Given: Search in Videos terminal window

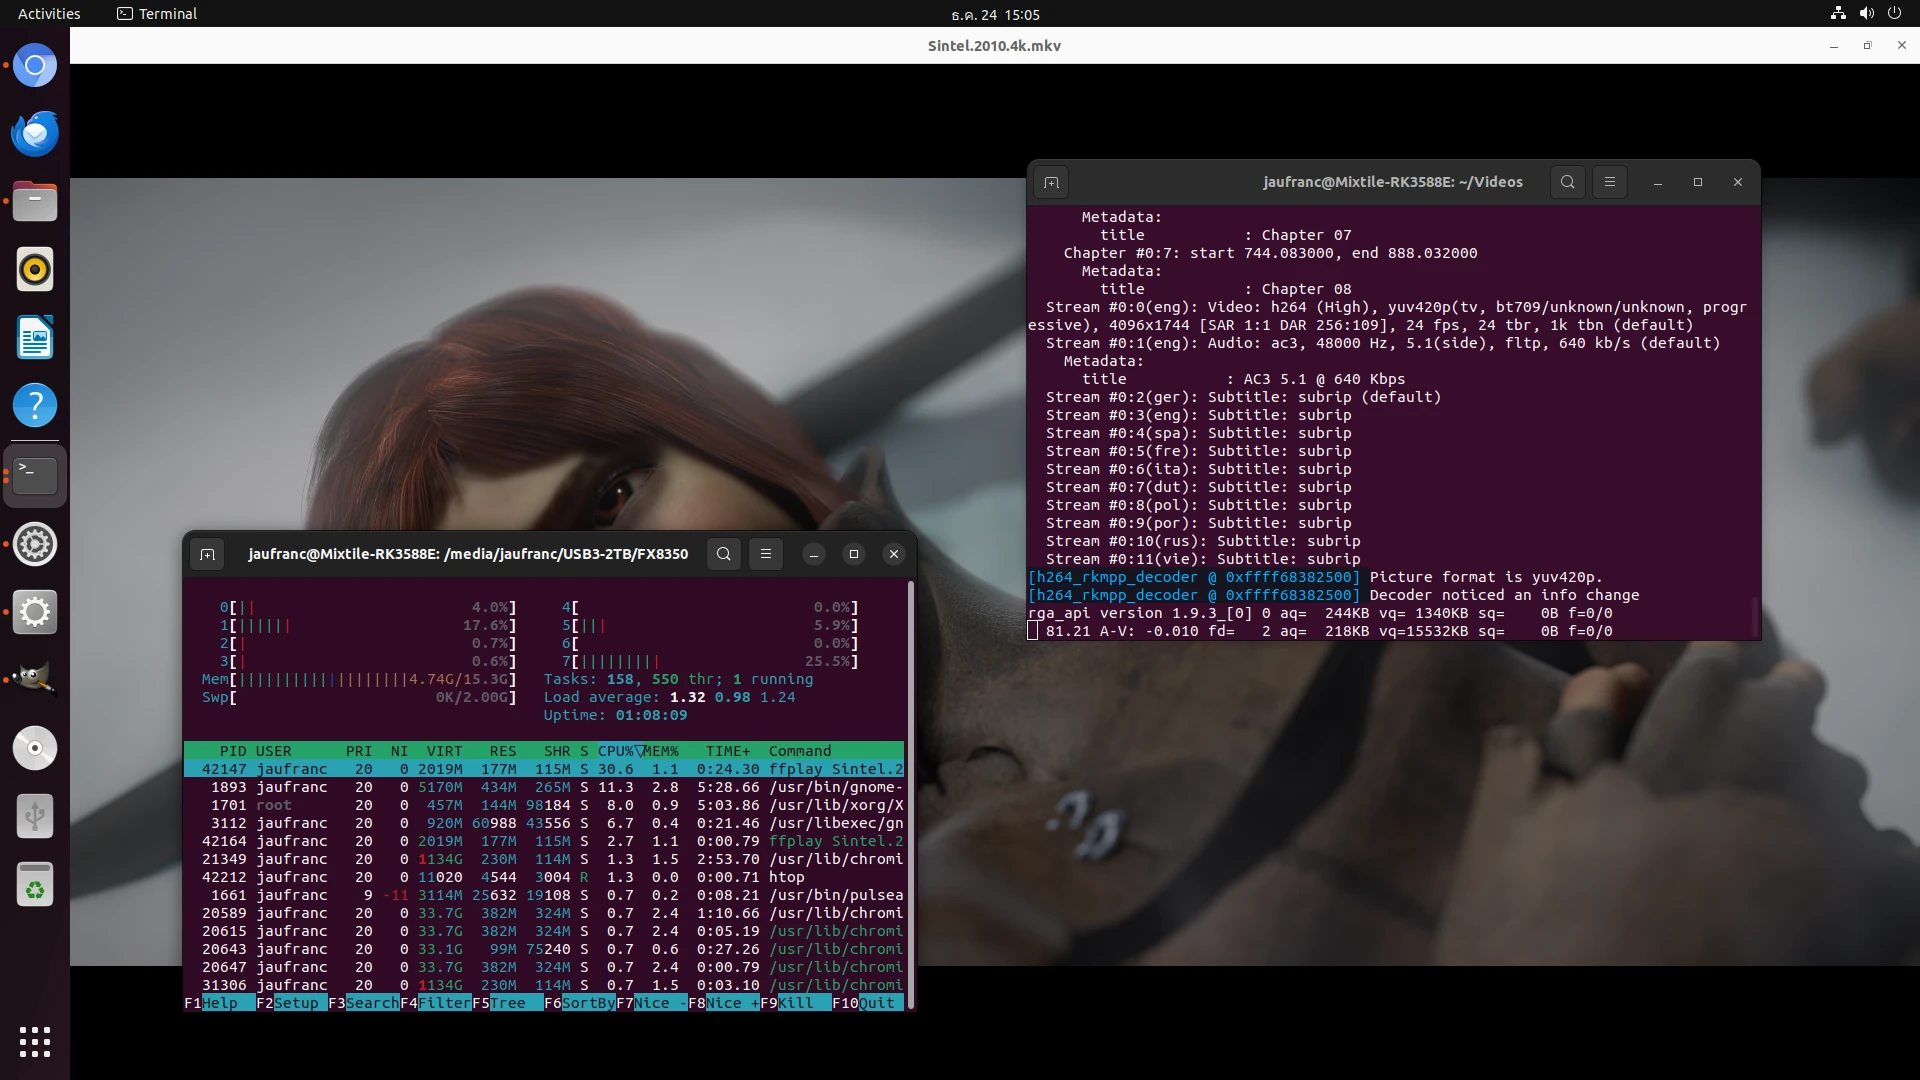Looking at the screenshot, I should point(1567,182).
